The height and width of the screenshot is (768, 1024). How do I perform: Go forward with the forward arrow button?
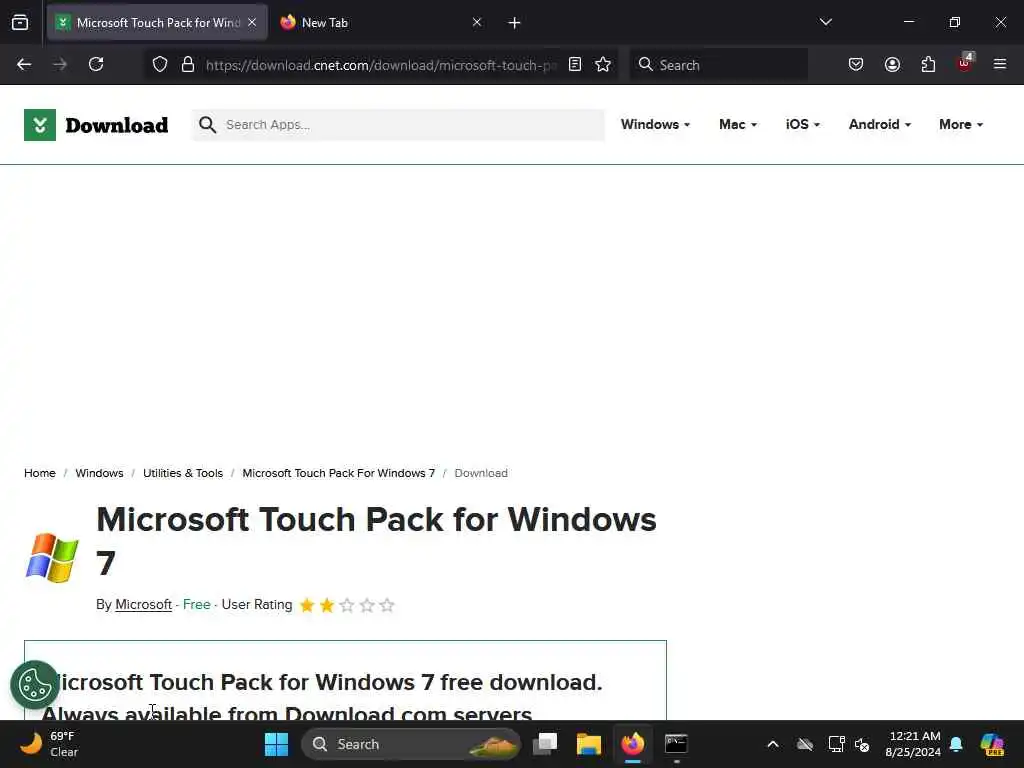click(60, 65)
